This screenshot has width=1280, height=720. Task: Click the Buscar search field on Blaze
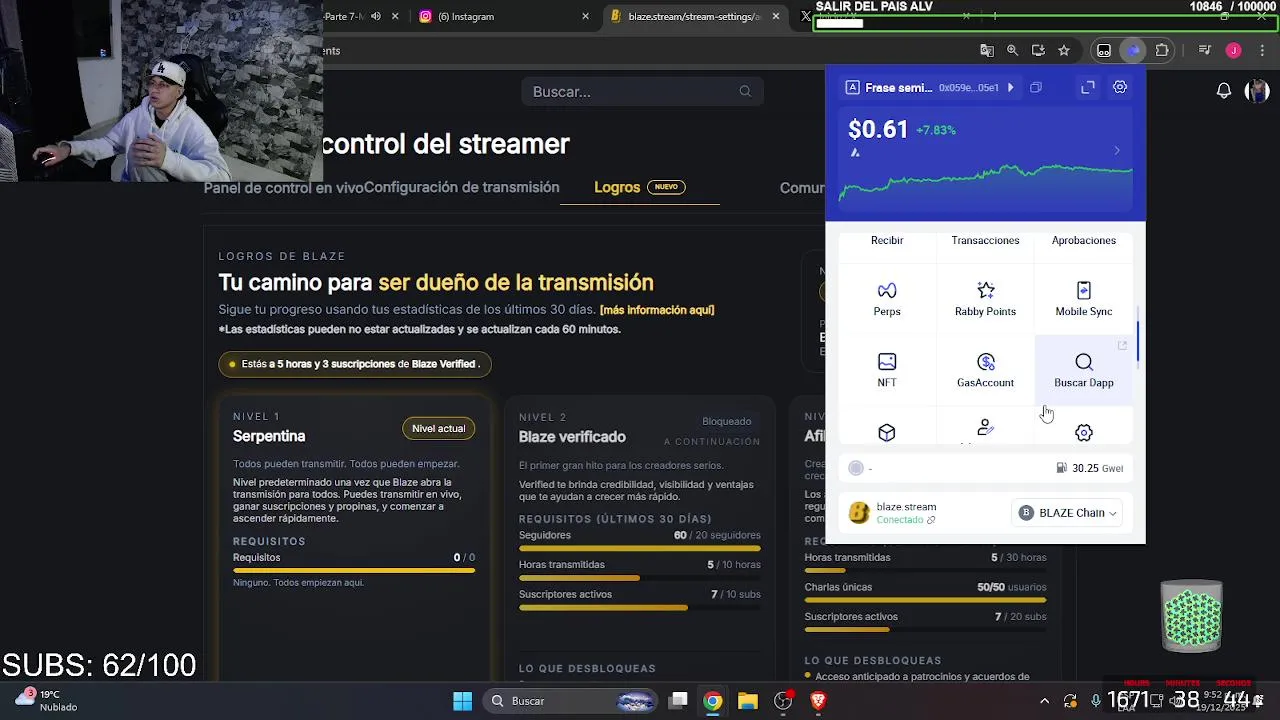(x=642, y=91)
